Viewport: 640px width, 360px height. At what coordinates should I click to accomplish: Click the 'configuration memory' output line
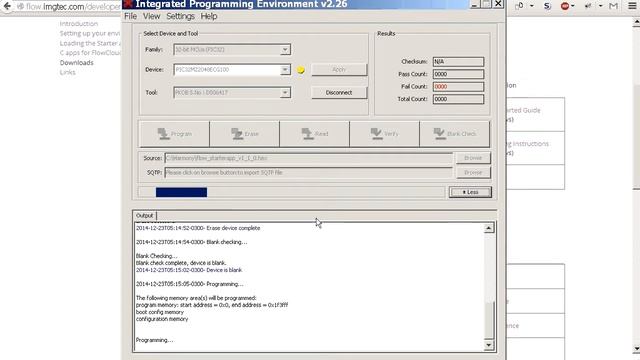[x=162, y=319]
